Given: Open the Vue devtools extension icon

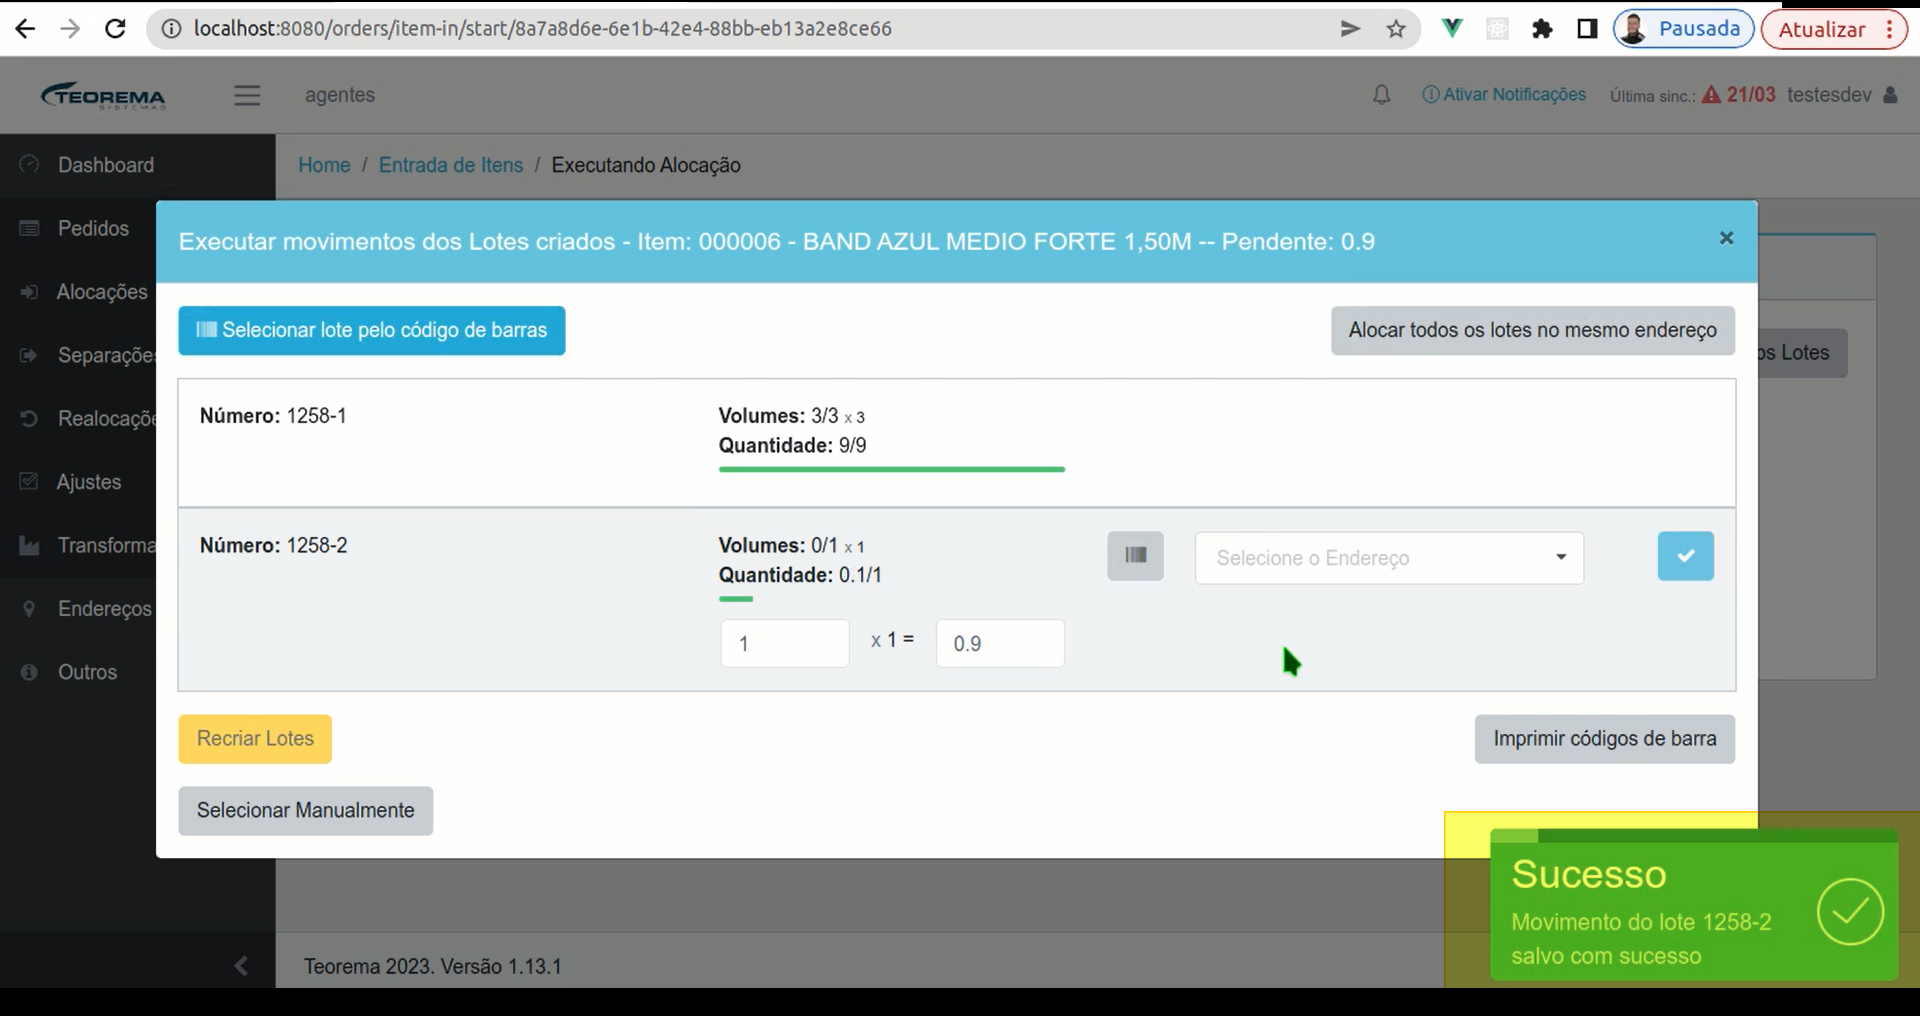Looking at the screenshot, I should pos(1452,29).
